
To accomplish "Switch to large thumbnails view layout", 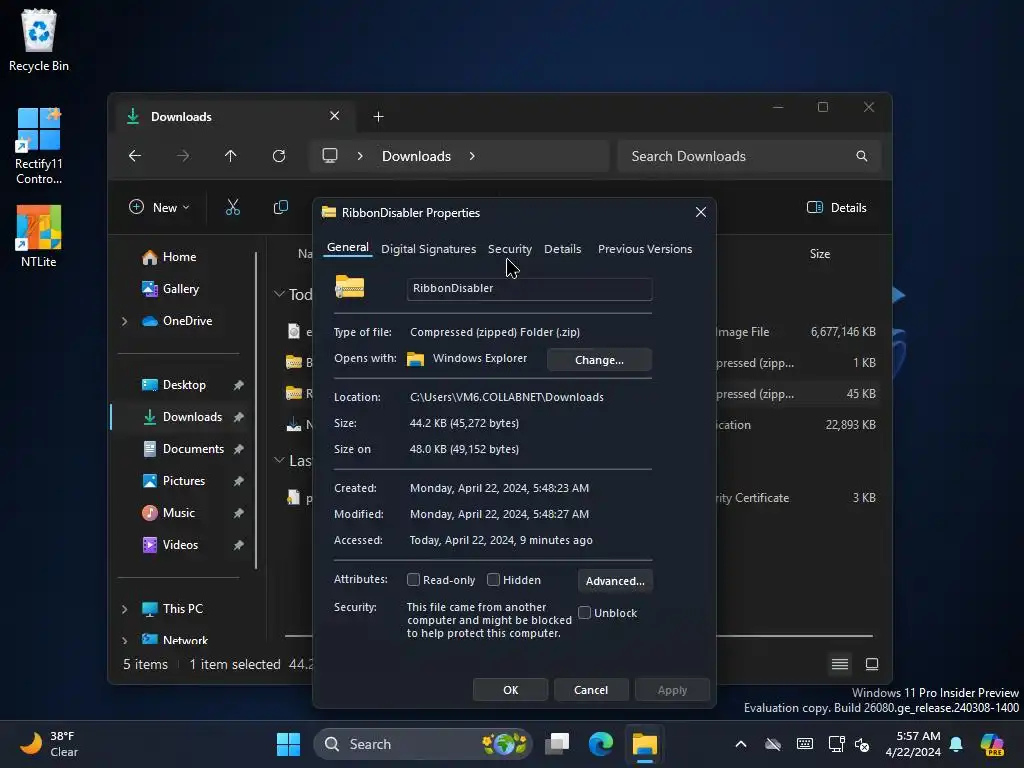I will click(872, 664).
